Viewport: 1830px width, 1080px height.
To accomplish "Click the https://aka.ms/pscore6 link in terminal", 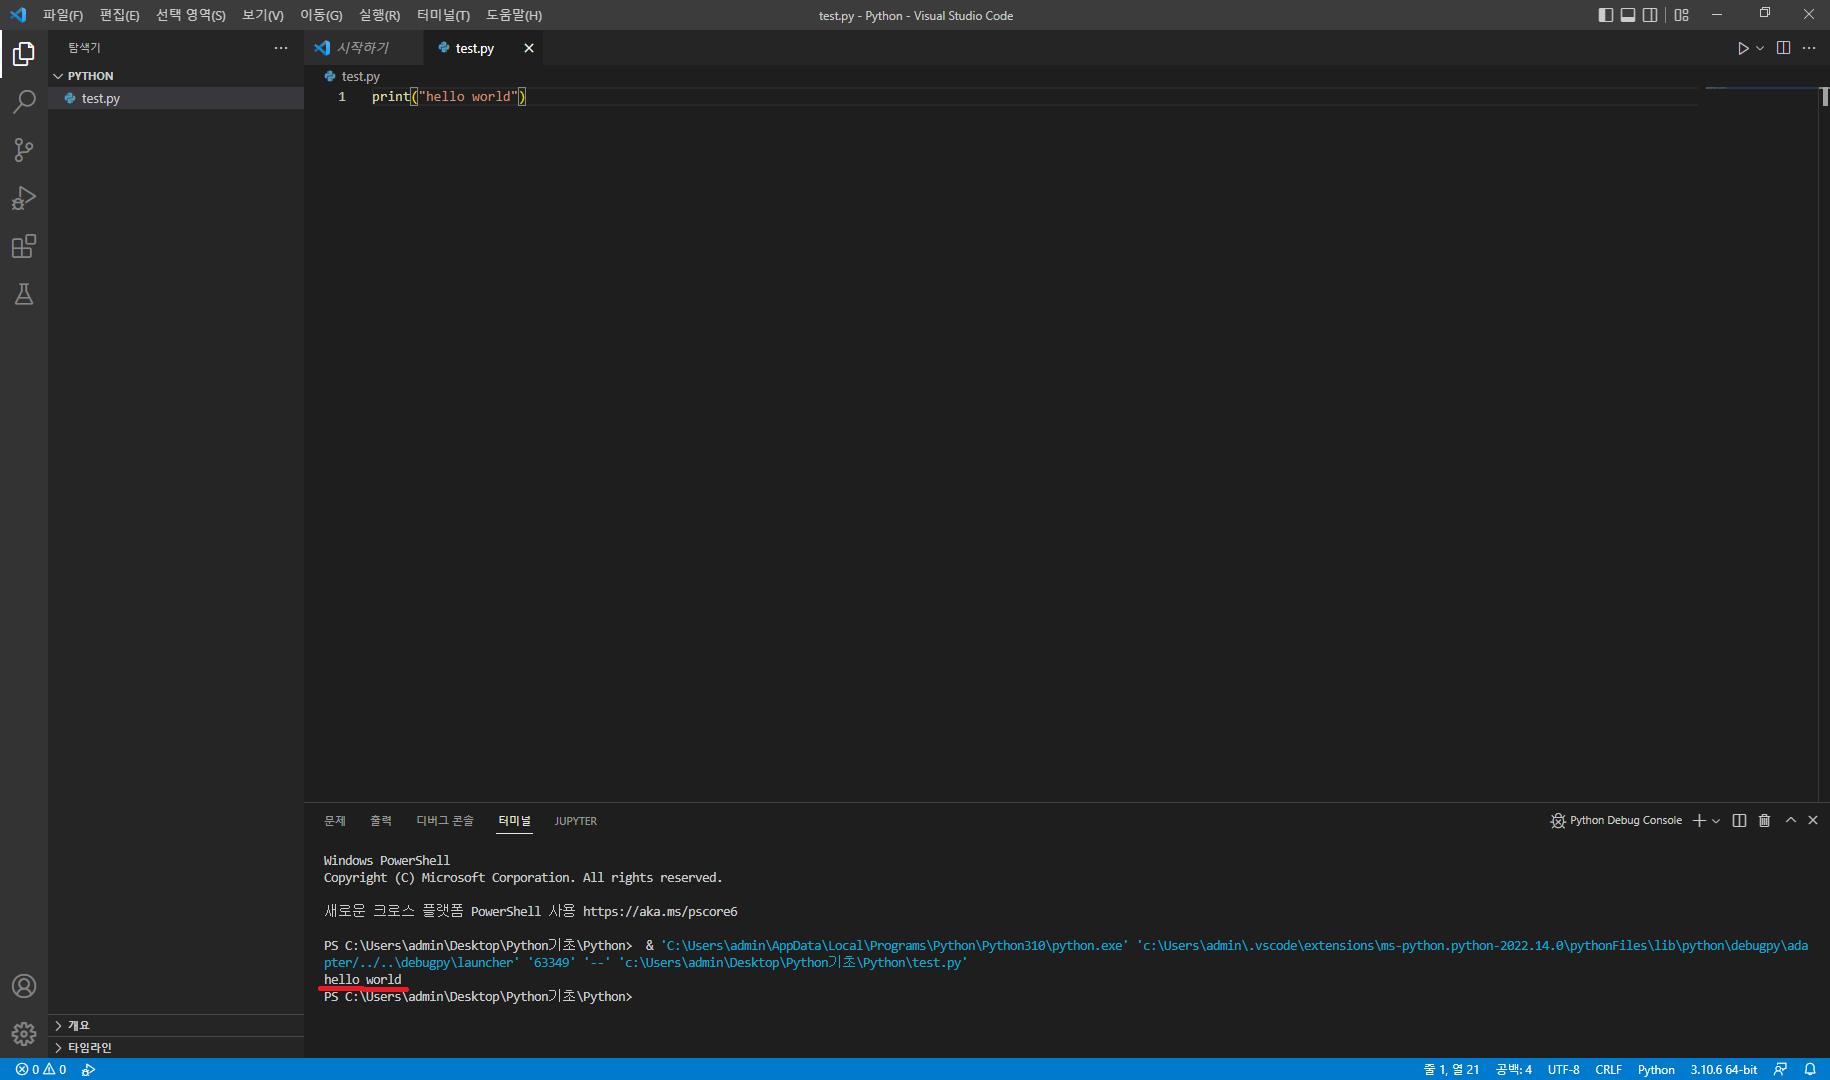I will (x=660, y=911).
